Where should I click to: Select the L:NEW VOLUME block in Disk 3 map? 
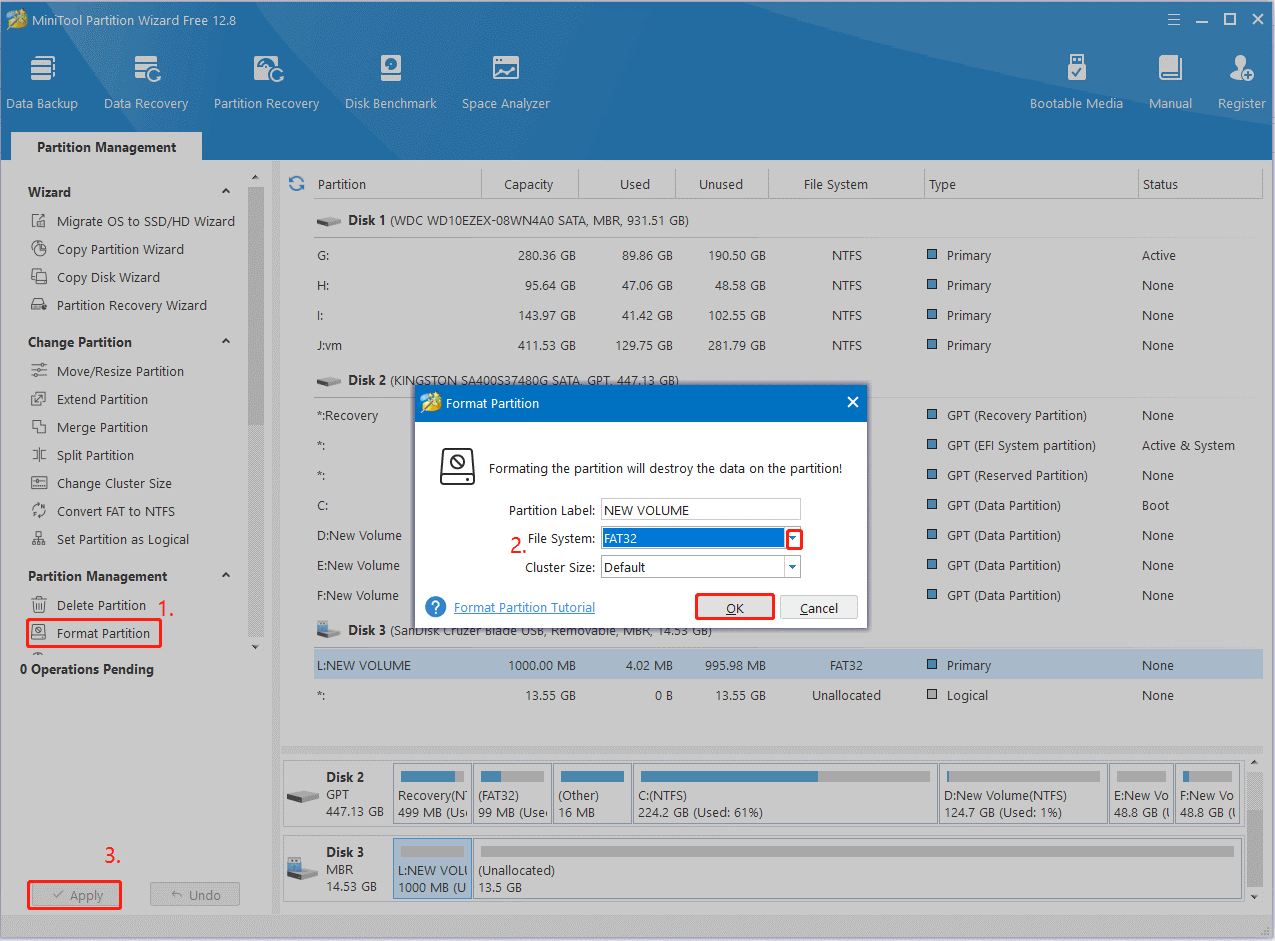click(x=432, y=870)
